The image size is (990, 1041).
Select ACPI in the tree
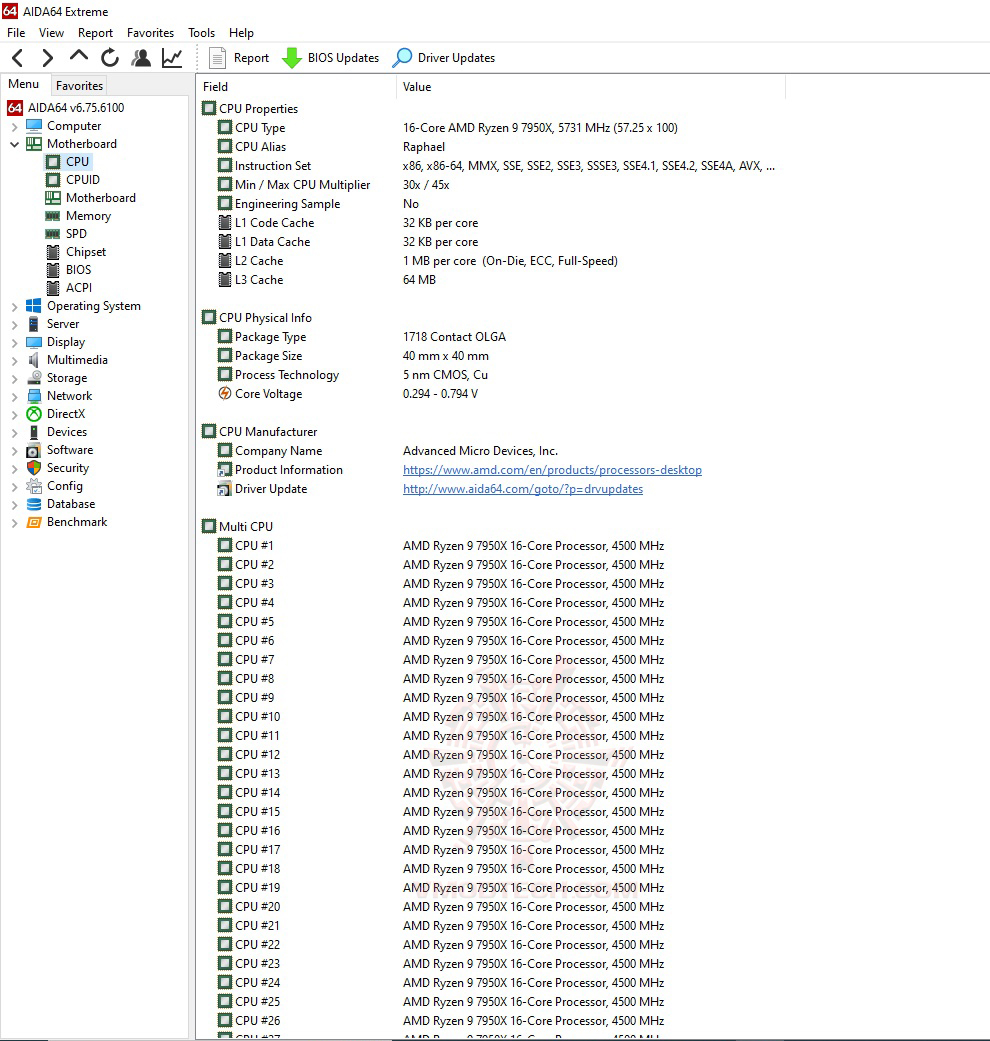pos(79,287)
